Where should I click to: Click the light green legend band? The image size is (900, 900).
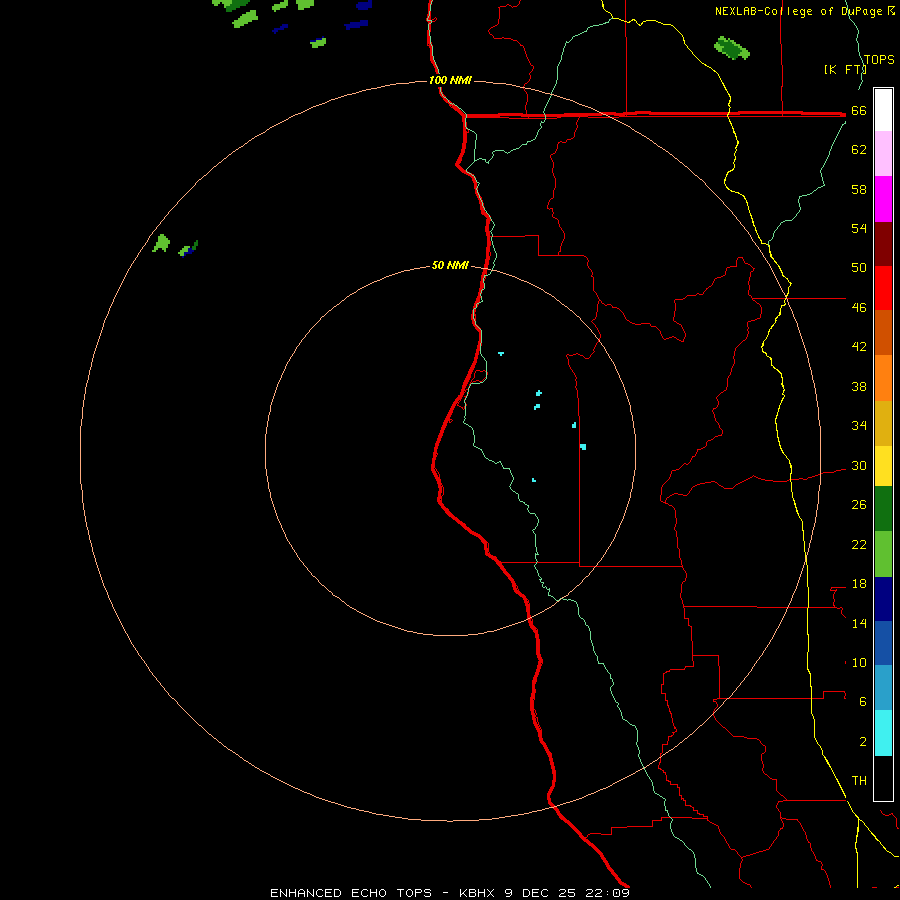click(883, 554)
